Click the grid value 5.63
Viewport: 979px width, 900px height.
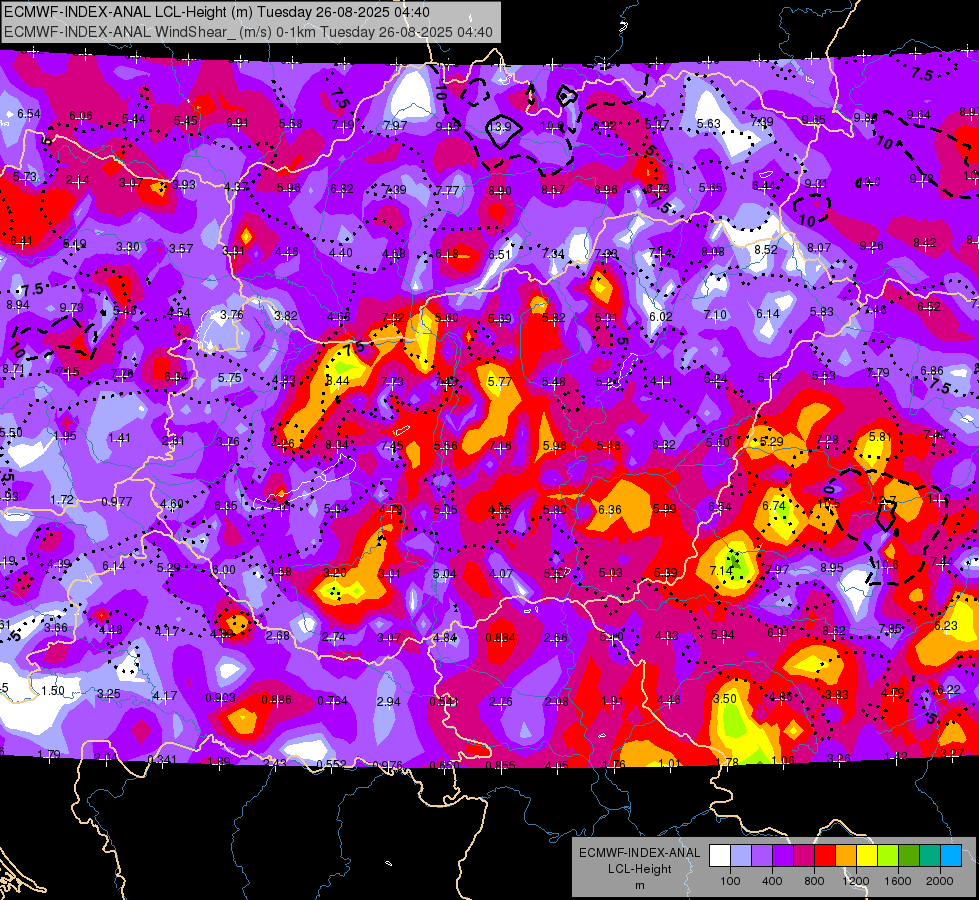point(709,124)
